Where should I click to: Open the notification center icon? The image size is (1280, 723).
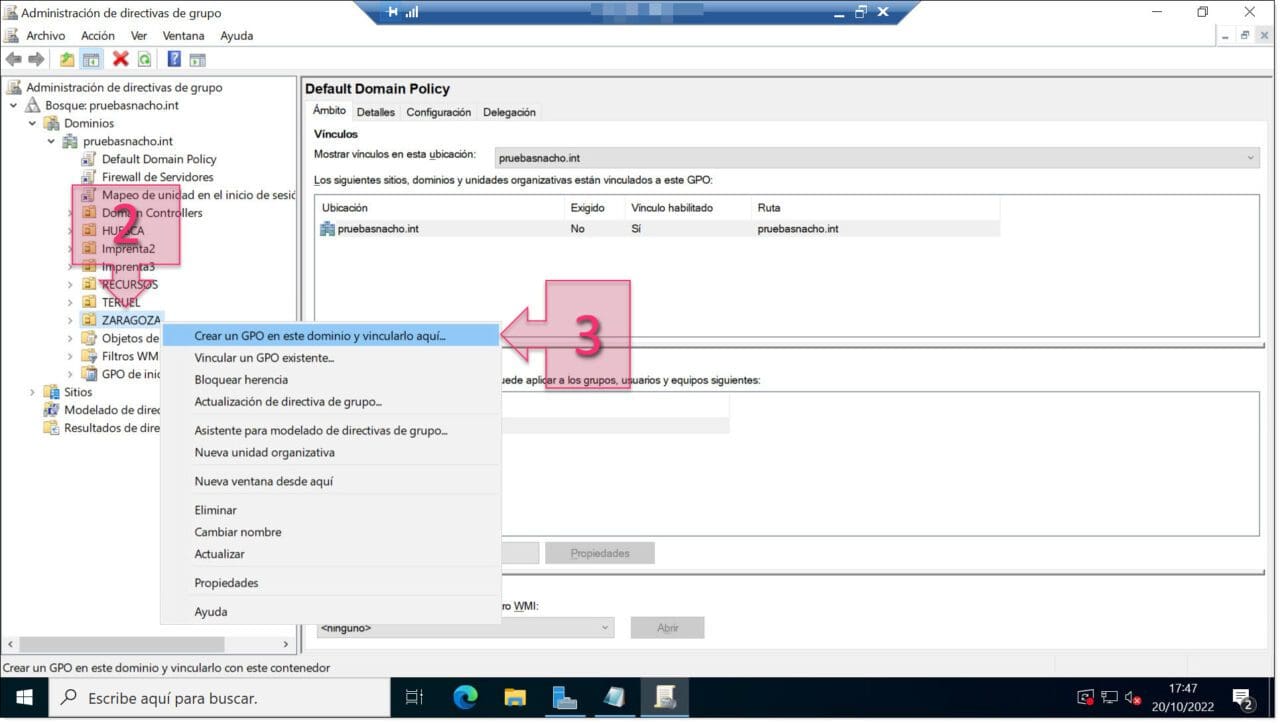tap(1243, 698)
